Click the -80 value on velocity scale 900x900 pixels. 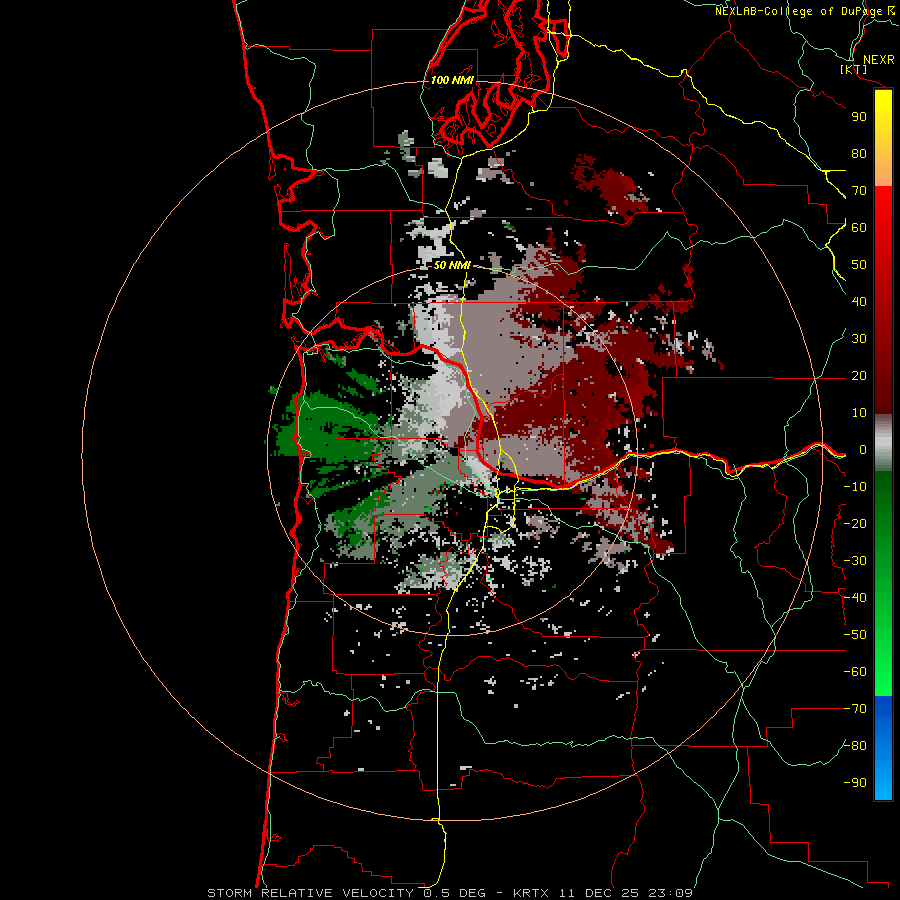point(855,746)
